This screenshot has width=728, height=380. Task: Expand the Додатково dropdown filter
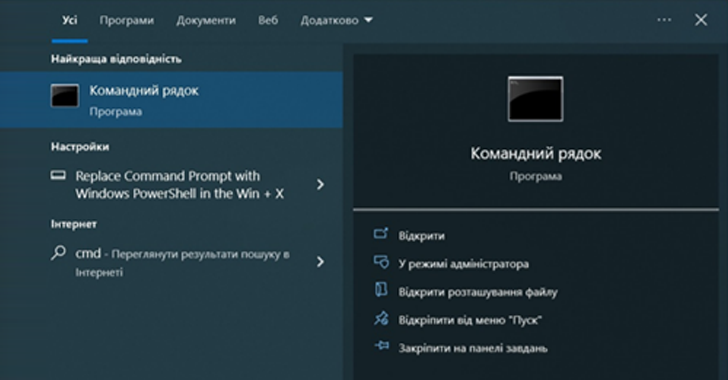(337, 20)
